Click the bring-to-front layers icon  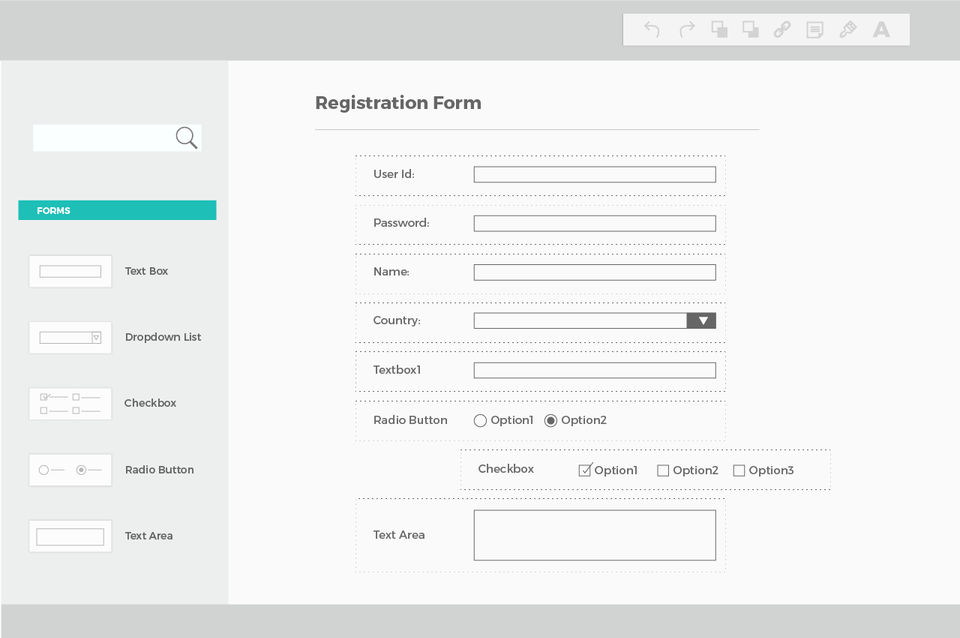(x=719, y=29)
